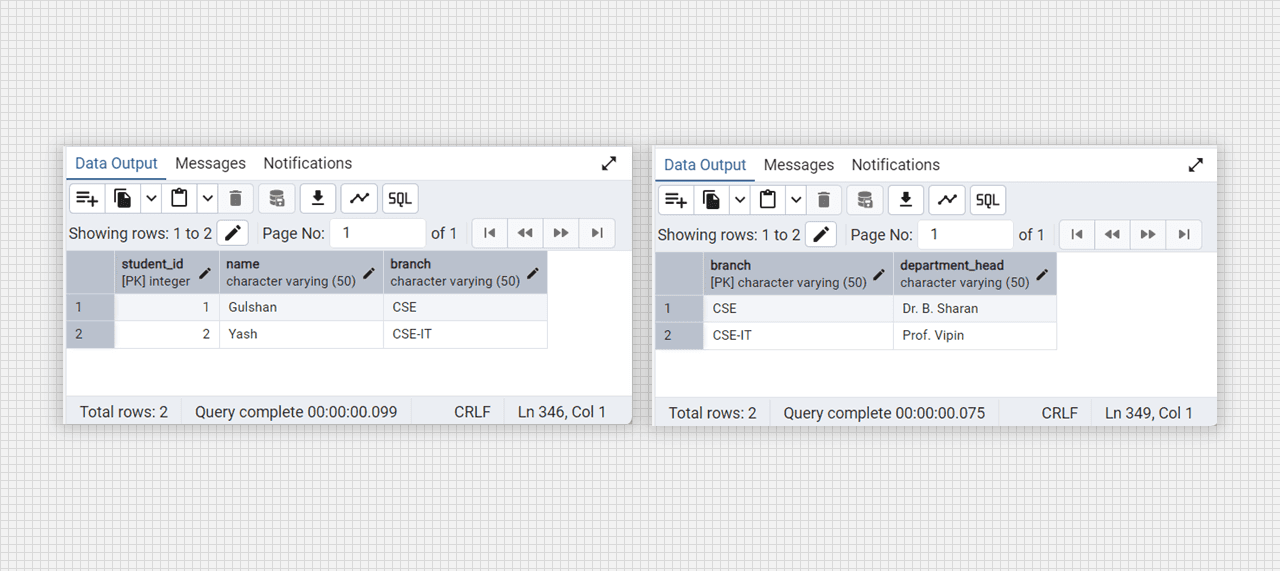Go to first page in left panel

pos(489,233)
